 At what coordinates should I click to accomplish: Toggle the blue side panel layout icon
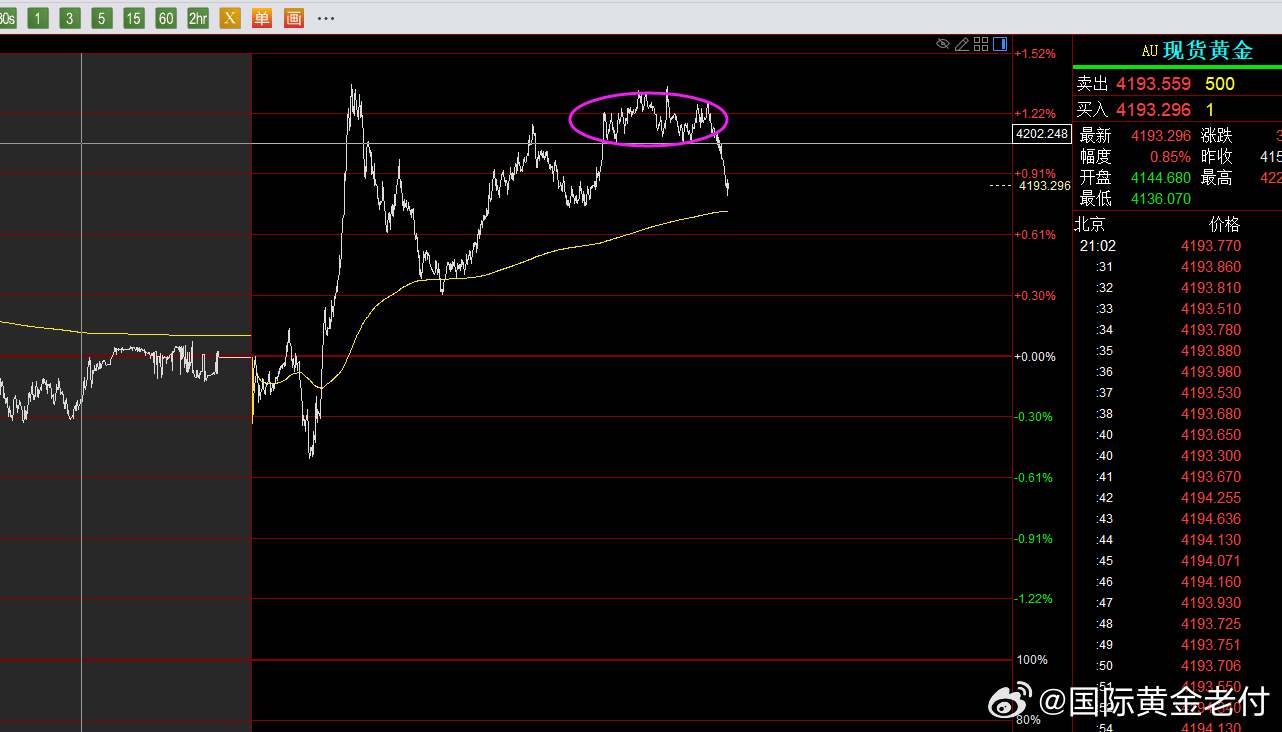click(x=1000, y=44)
